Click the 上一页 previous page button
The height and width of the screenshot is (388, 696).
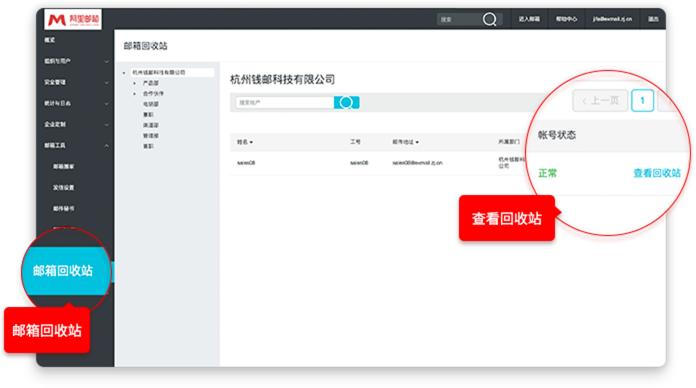click(600, 101)
